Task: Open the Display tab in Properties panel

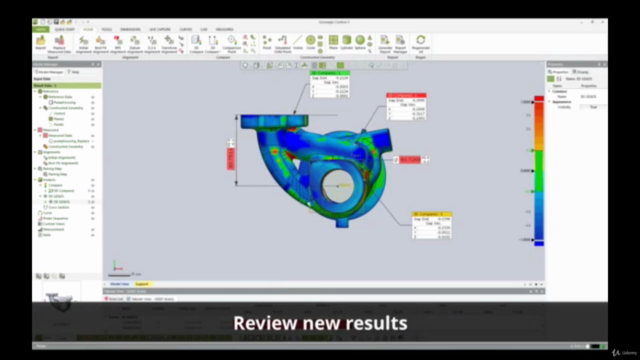Action: [581, 72]
